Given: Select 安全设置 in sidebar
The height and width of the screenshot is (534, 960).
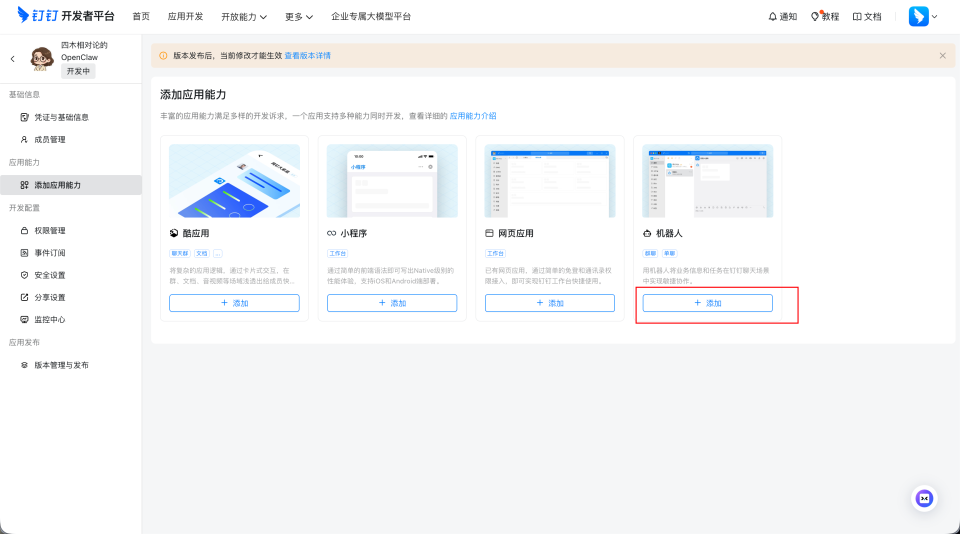Looking at the screenshot, I should tap(71, 275).
